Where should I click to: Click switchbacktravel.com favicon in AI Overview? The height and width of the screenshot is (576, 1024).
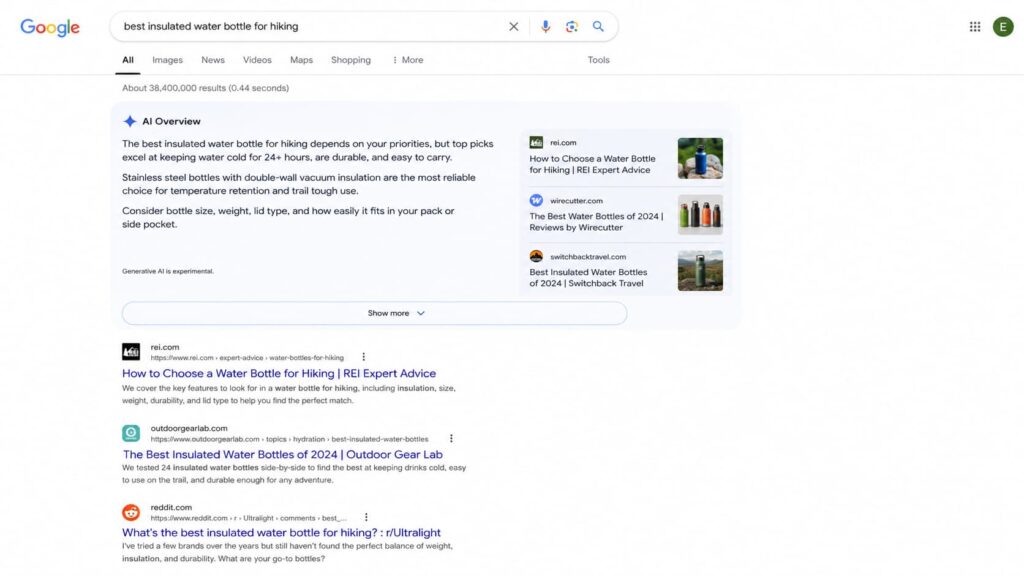click(536, 257)
